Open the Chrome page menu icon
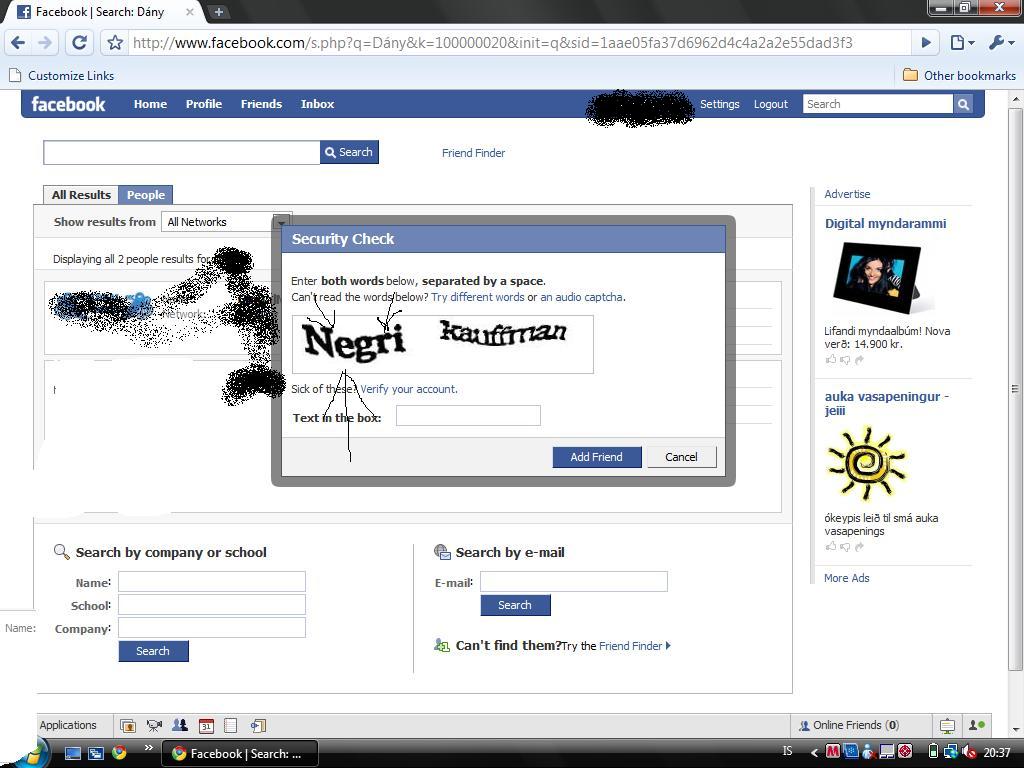Image resolution: width=1024 pixels, height=768 pixels. [961, 43]
